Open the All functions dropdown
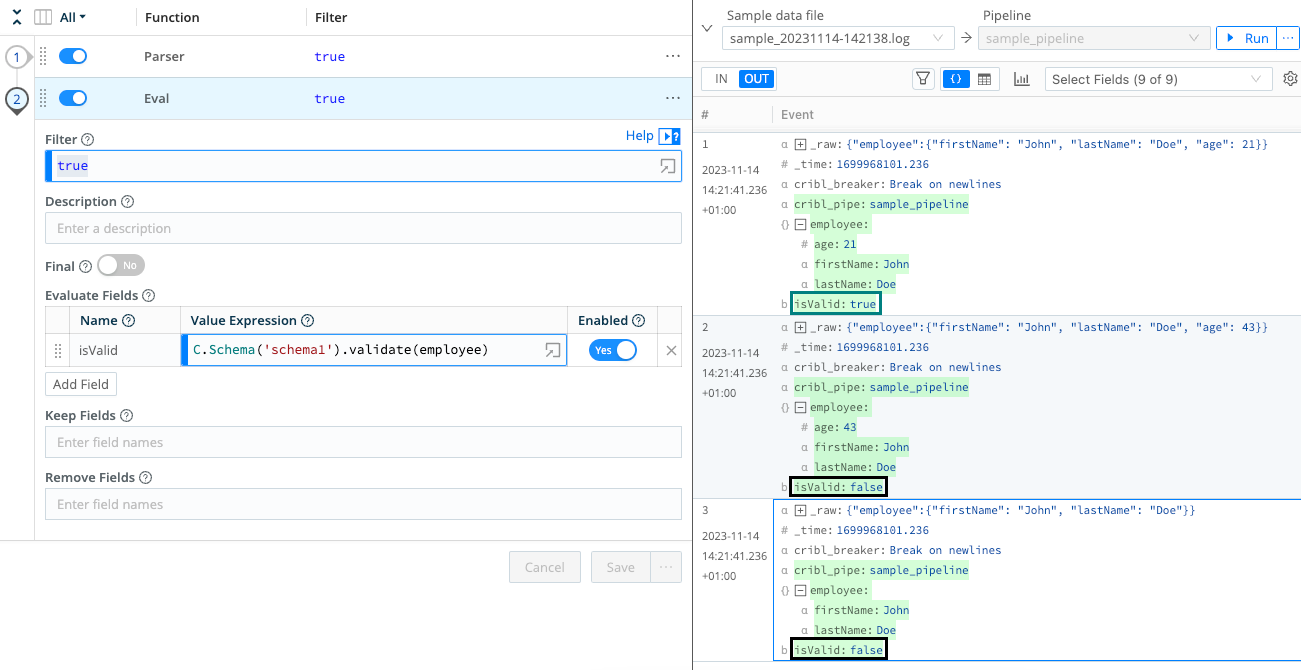 coord(73,17)
